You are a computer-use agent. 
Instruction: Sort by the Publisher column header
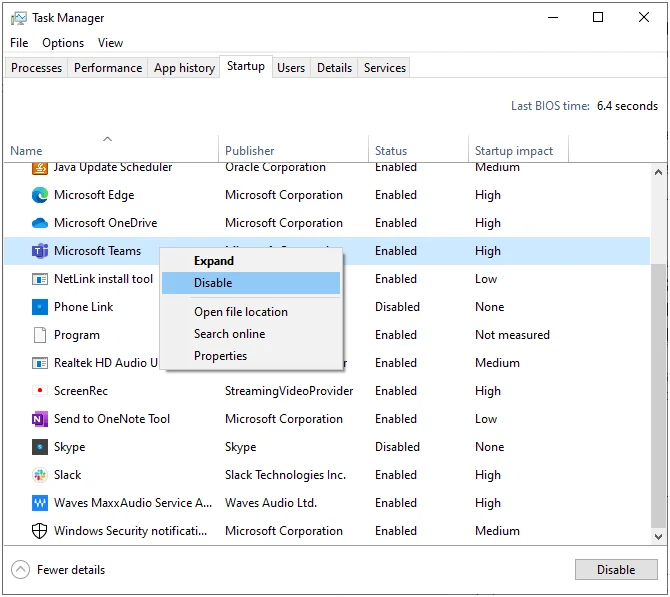293,149
